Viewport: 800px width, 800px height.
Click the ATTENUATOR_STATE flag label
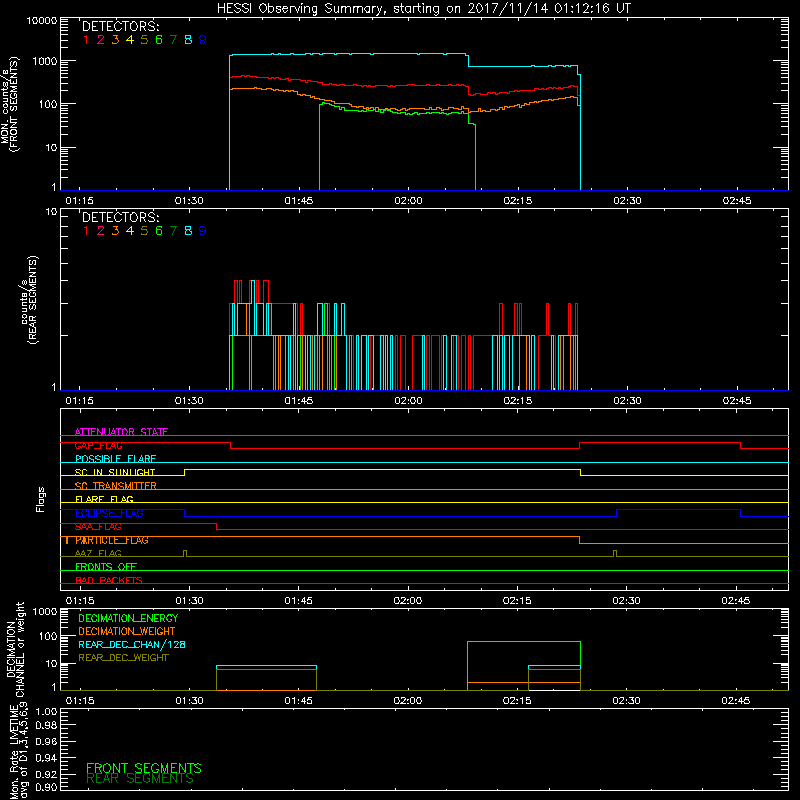click(x=121, y=432)
